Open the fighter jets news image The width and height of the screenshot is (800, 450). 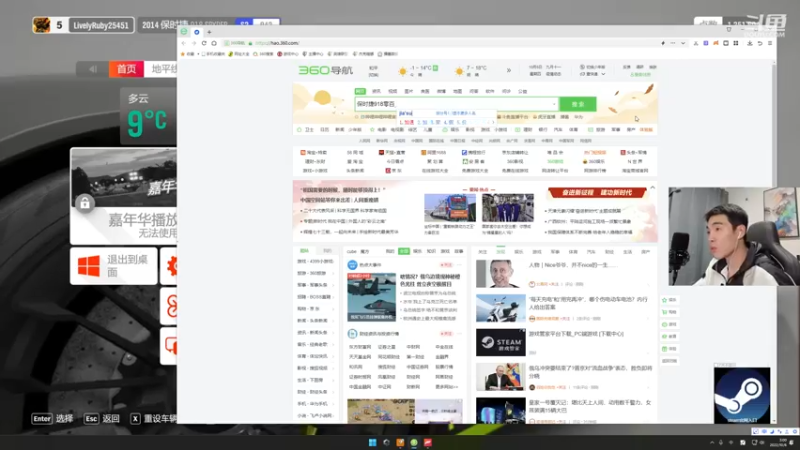pyautogui.click(x=371, y=297)
